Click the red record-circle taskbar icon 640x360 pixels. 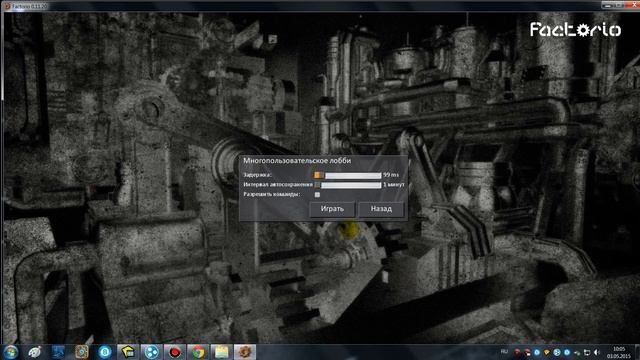tap(175, 352)
